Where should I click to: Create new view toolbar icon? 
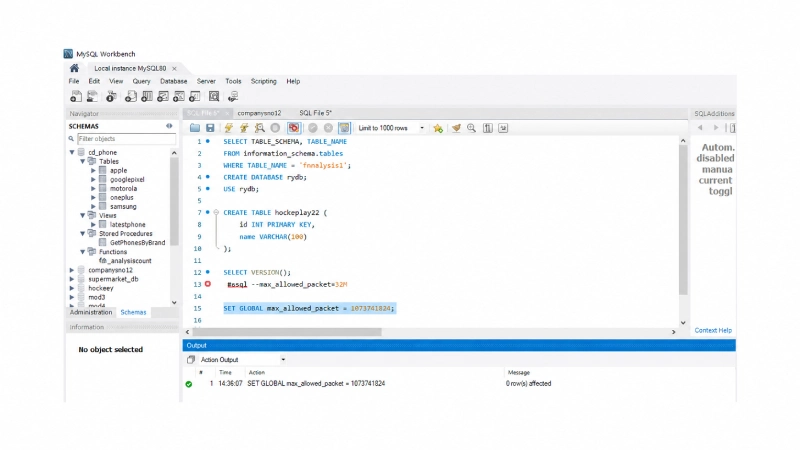click(163, 96)
